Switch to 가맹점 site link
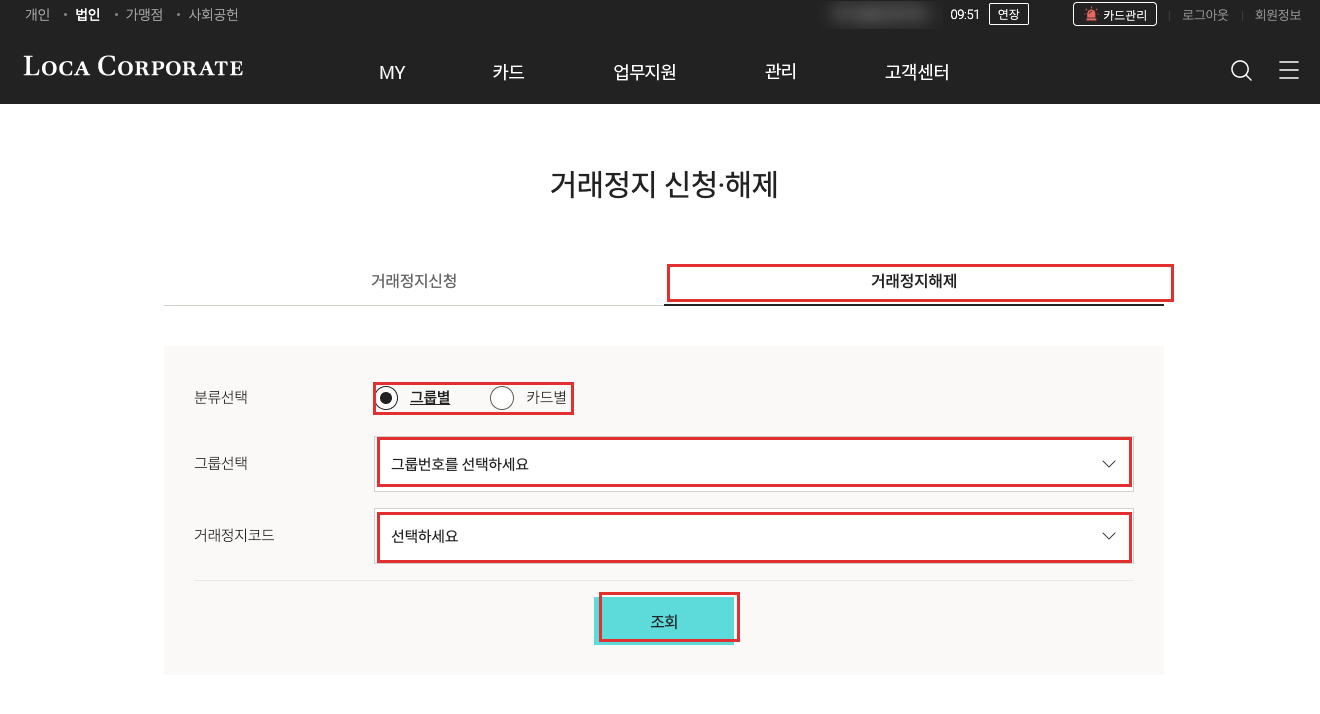 click(144, 15)
